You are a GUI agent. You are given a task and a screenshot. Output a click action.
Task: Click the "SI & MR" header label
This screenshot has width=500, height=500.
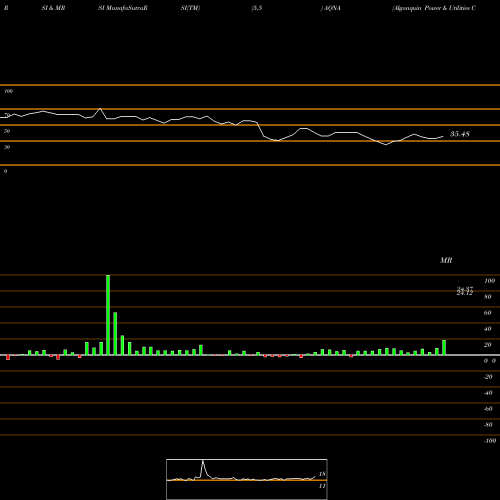53,8
